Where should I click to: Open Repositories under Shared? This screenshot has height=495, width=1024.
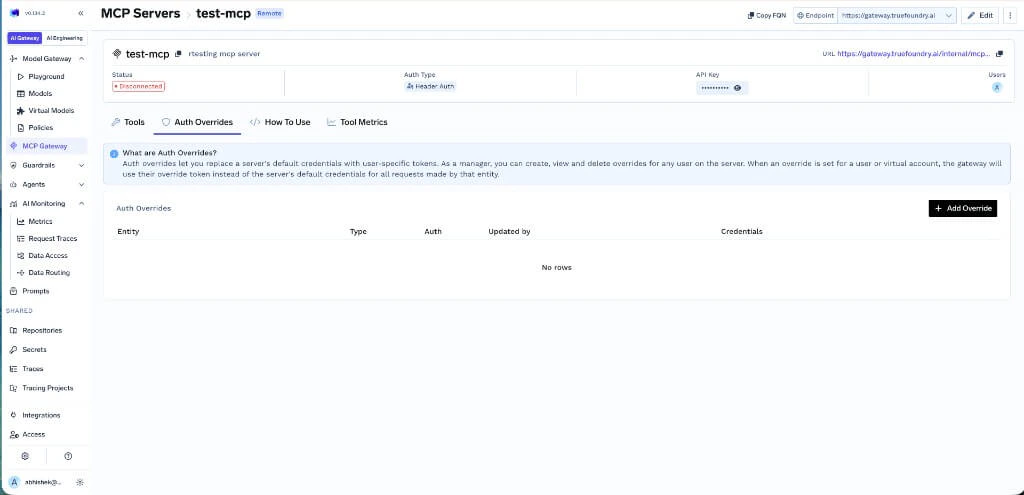pos(42,330)
